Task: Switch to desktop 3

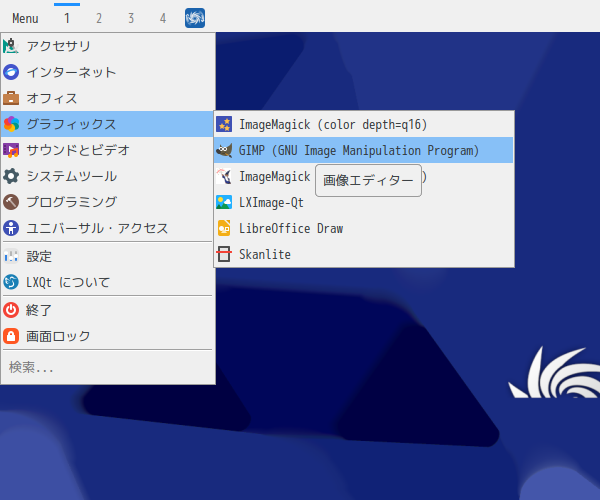Action: (x=131, y=18)
